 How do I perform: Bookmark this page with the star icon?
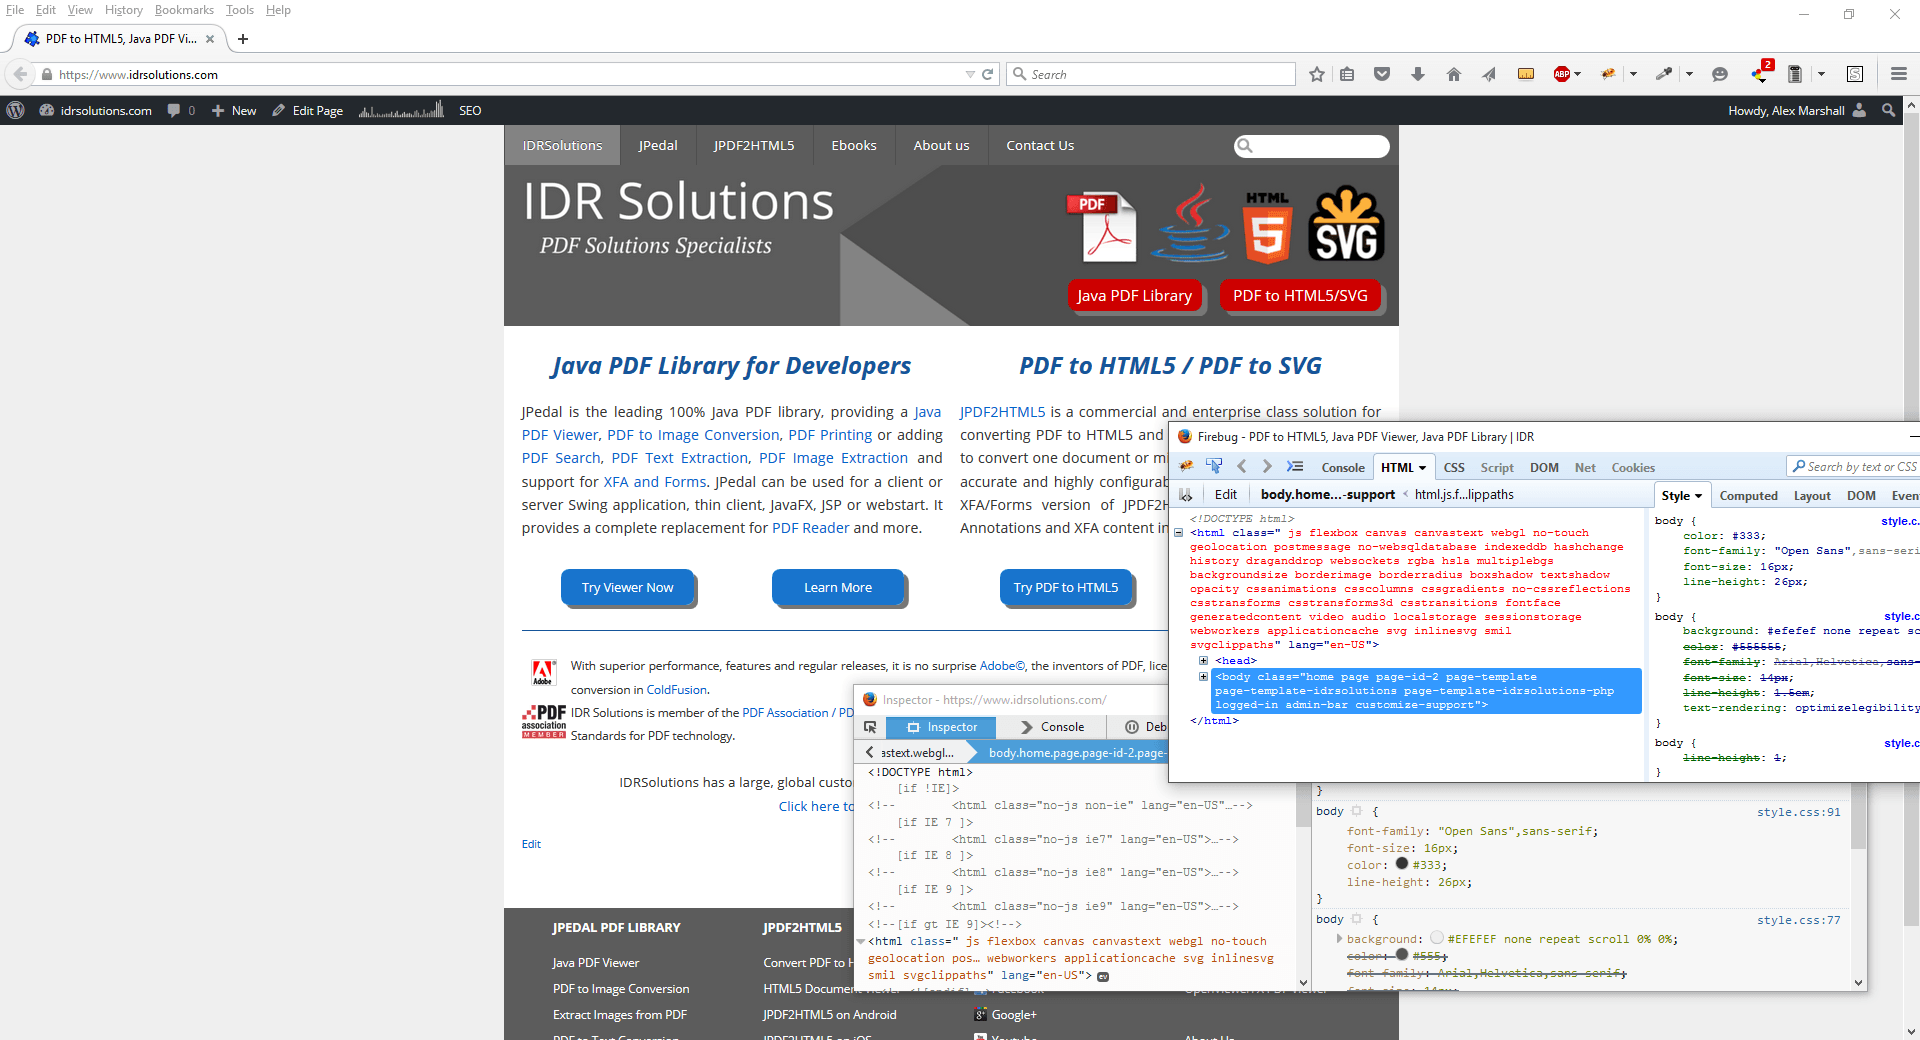click(x=1317, y=74)
